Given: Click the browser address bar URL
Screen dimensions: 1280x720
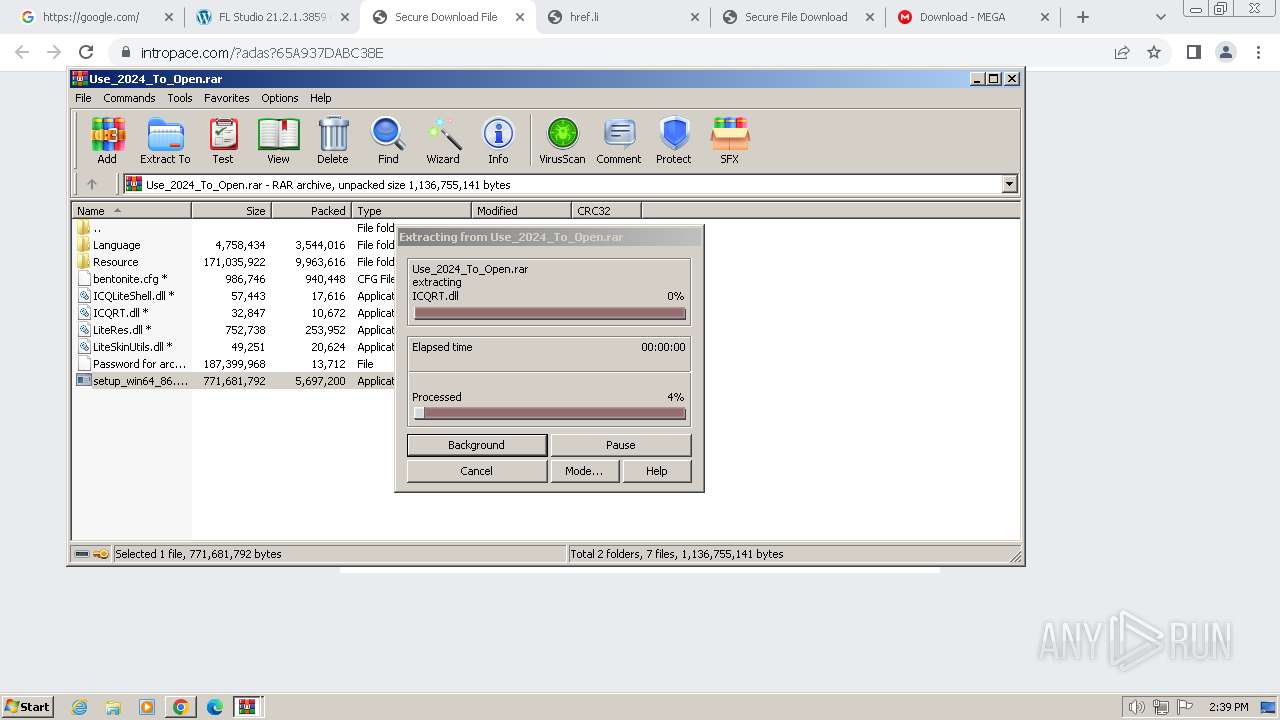Looking at the screenshot, I should (262, 52).
